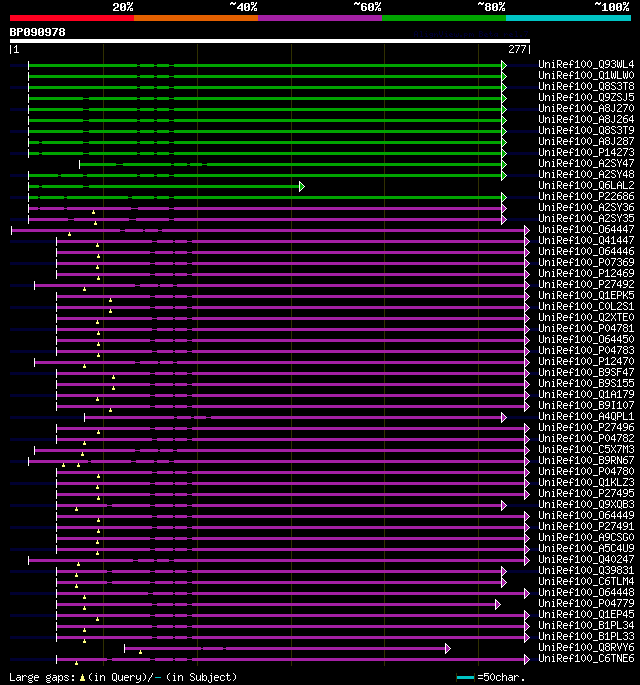Open the UniRef100_Q8S3T8 entry
640x685 pixels.
[x=586, y=86]
